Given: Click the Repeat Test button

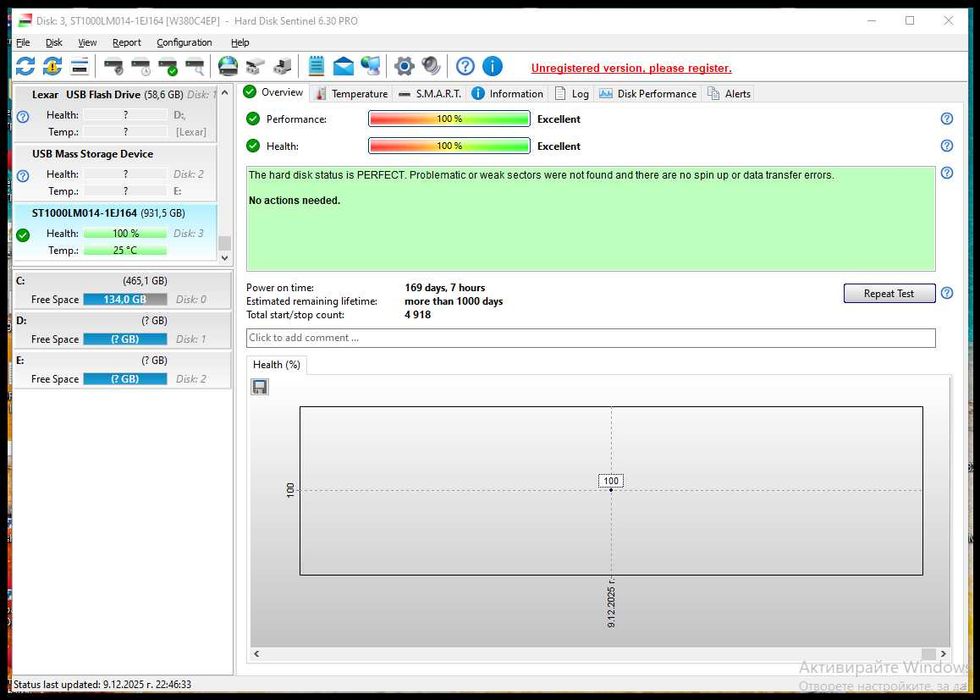Looking at the screenshot, I should [x=889, y=293].
